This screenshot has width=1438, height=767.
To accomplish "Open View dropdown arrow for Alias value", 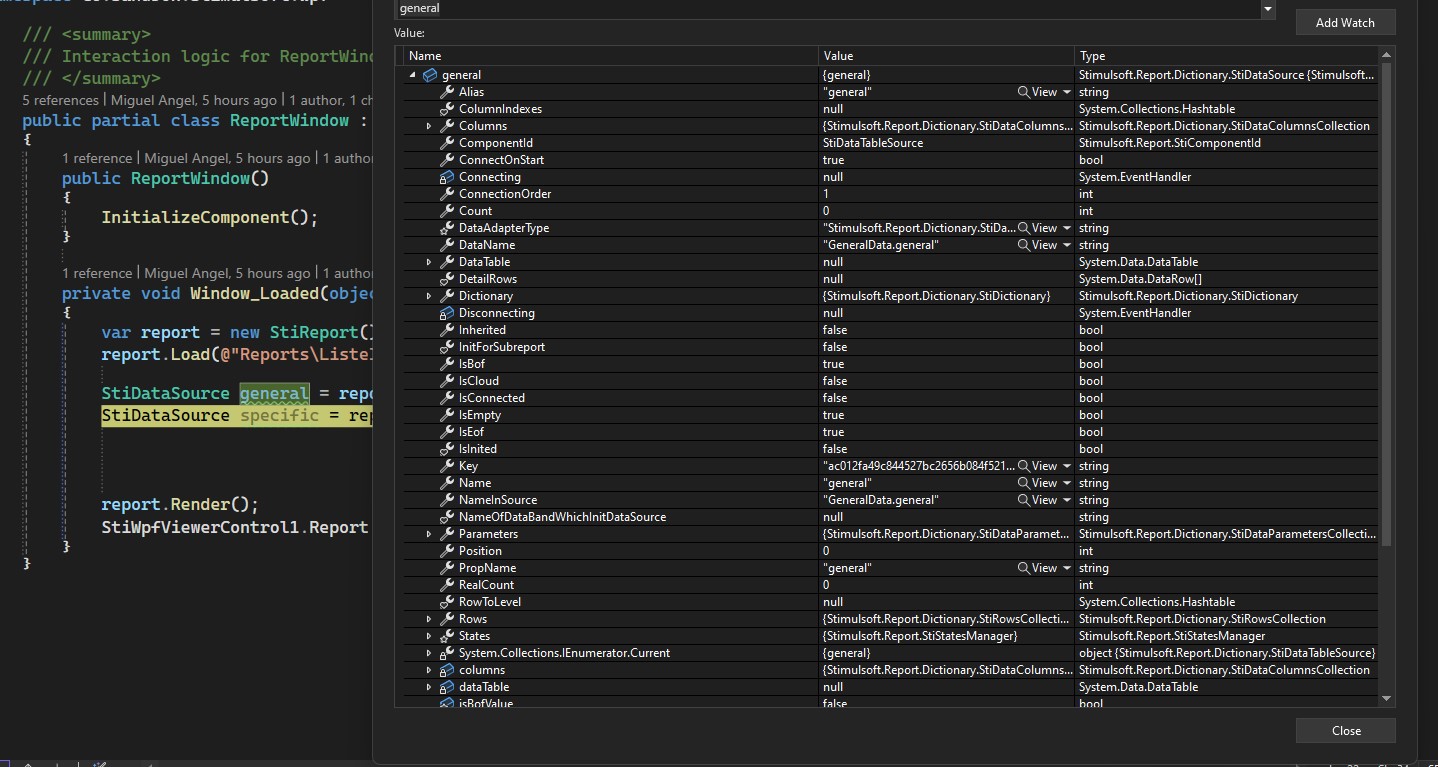I will click(x=1067, y=92).
